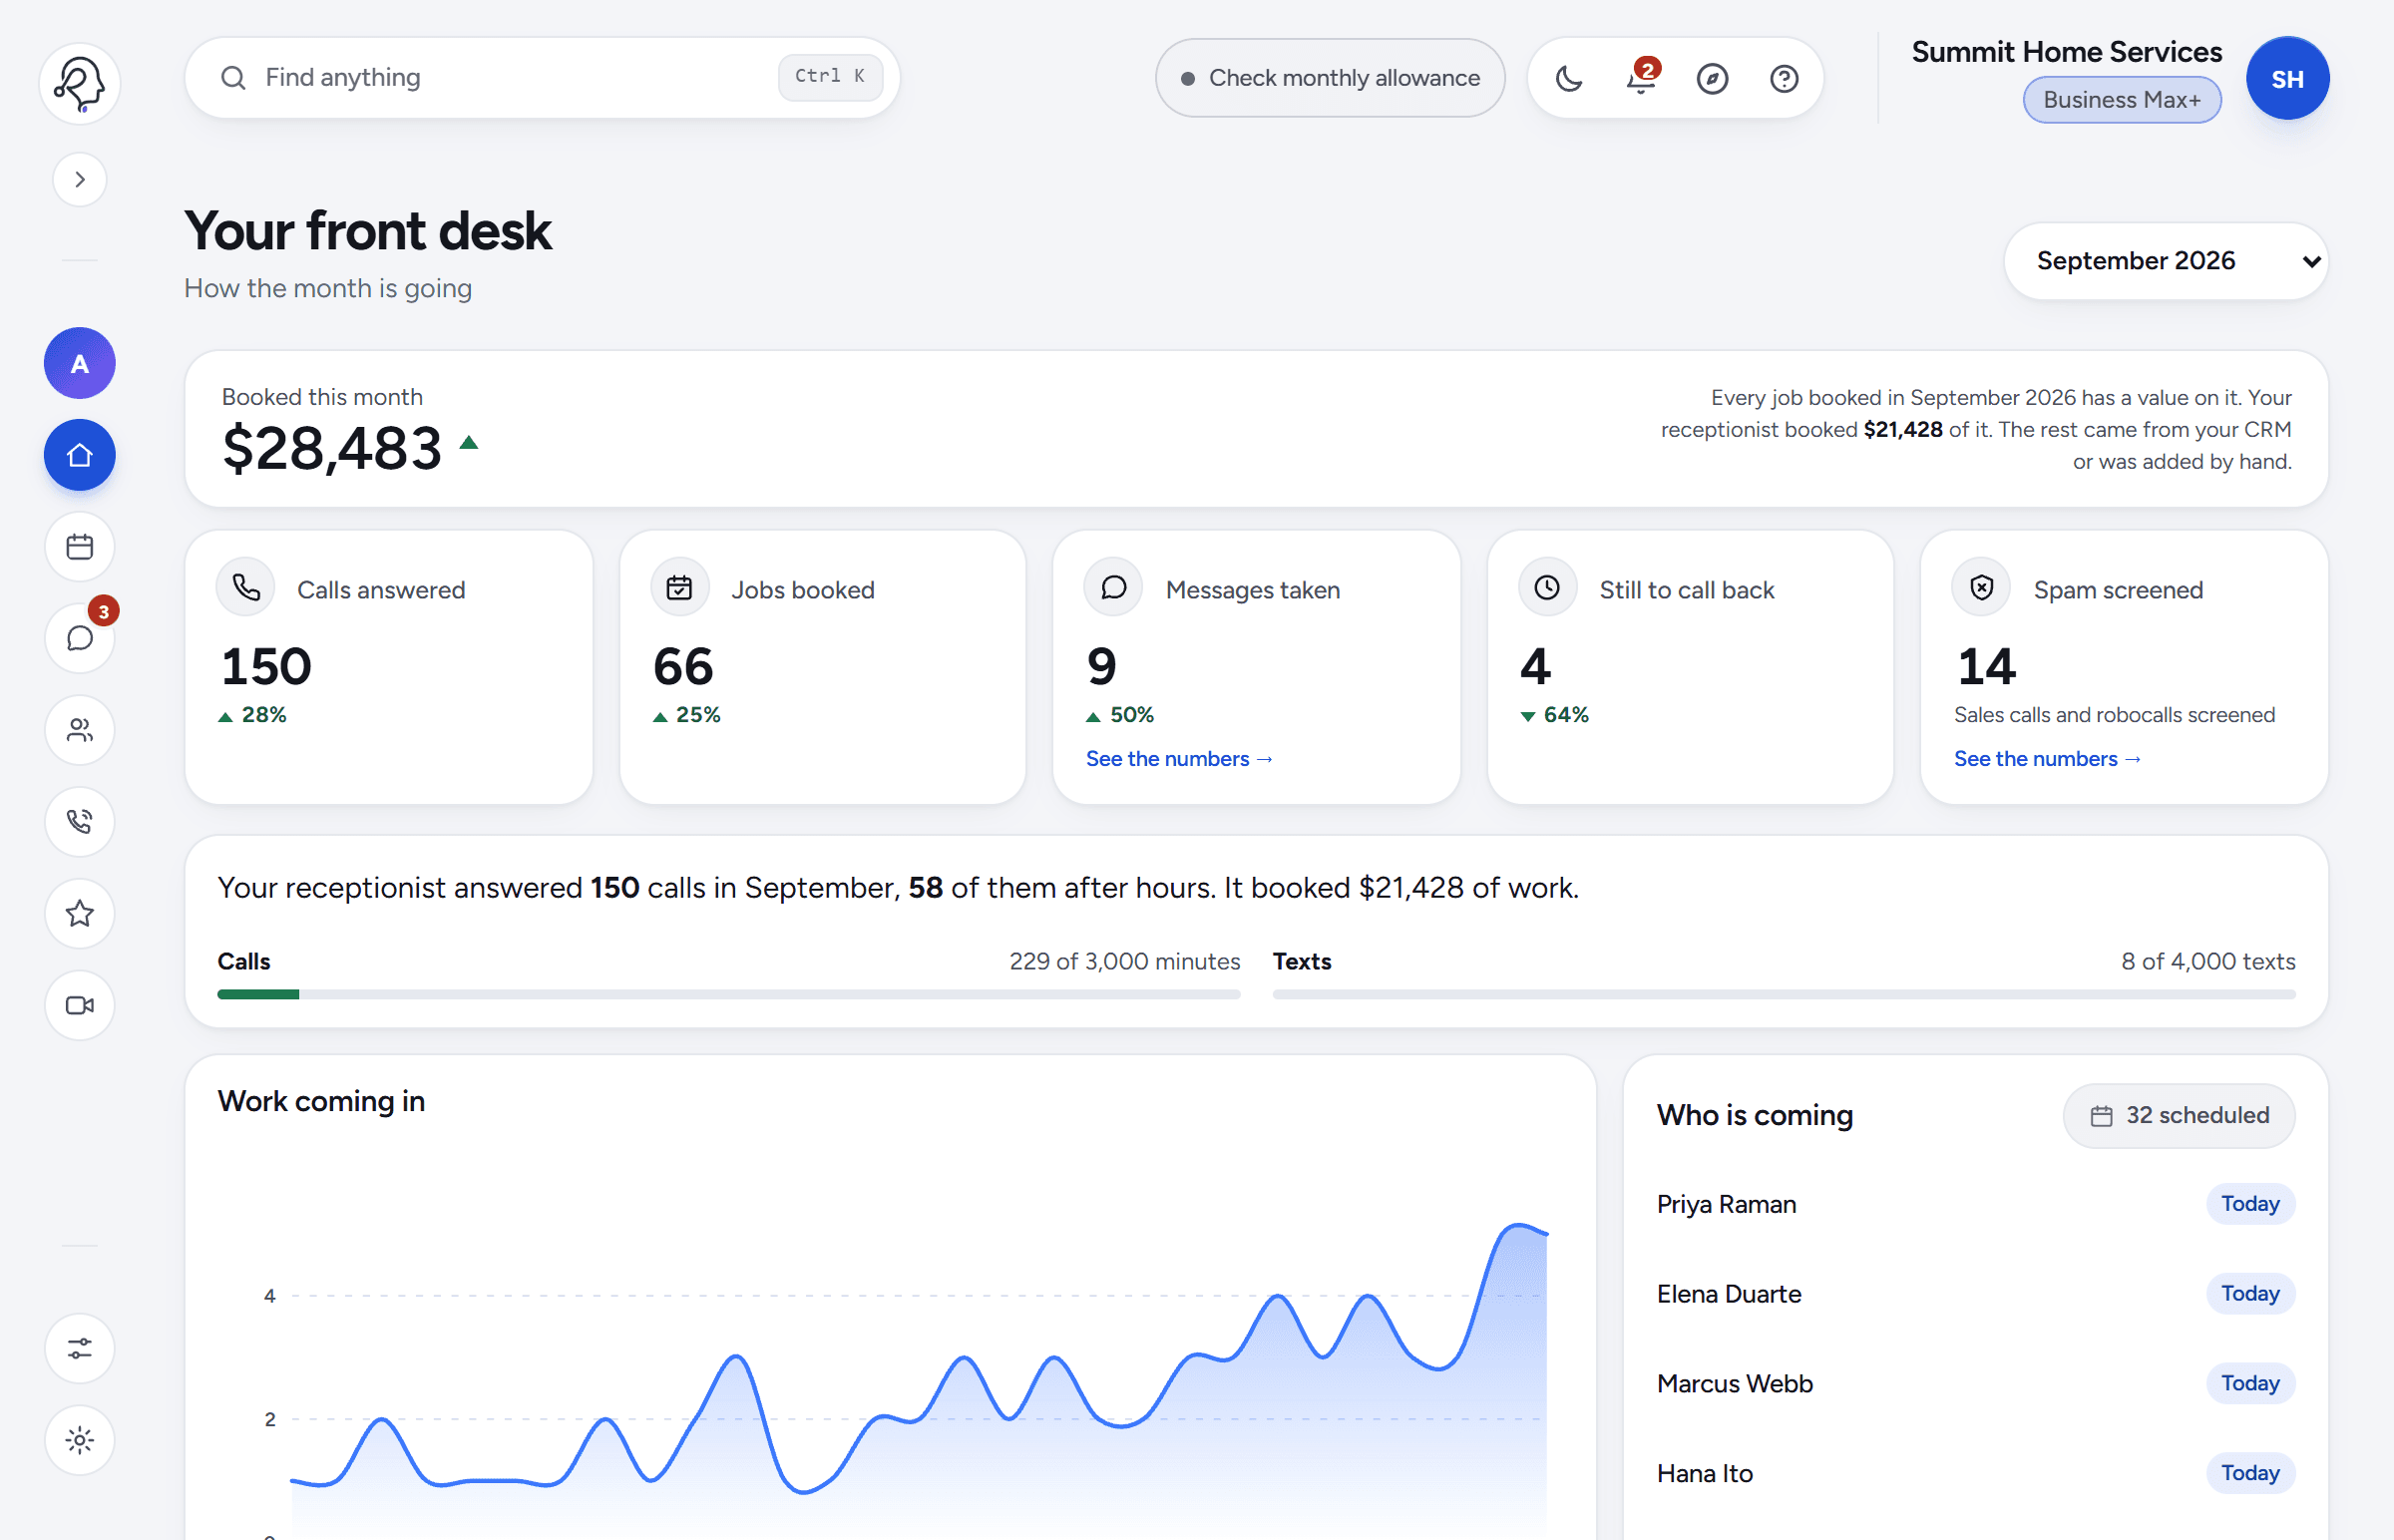Follow See the numbers link under Spam screened
The height and width of the screenshot is (1540, 2394).
coord(2047,759)
